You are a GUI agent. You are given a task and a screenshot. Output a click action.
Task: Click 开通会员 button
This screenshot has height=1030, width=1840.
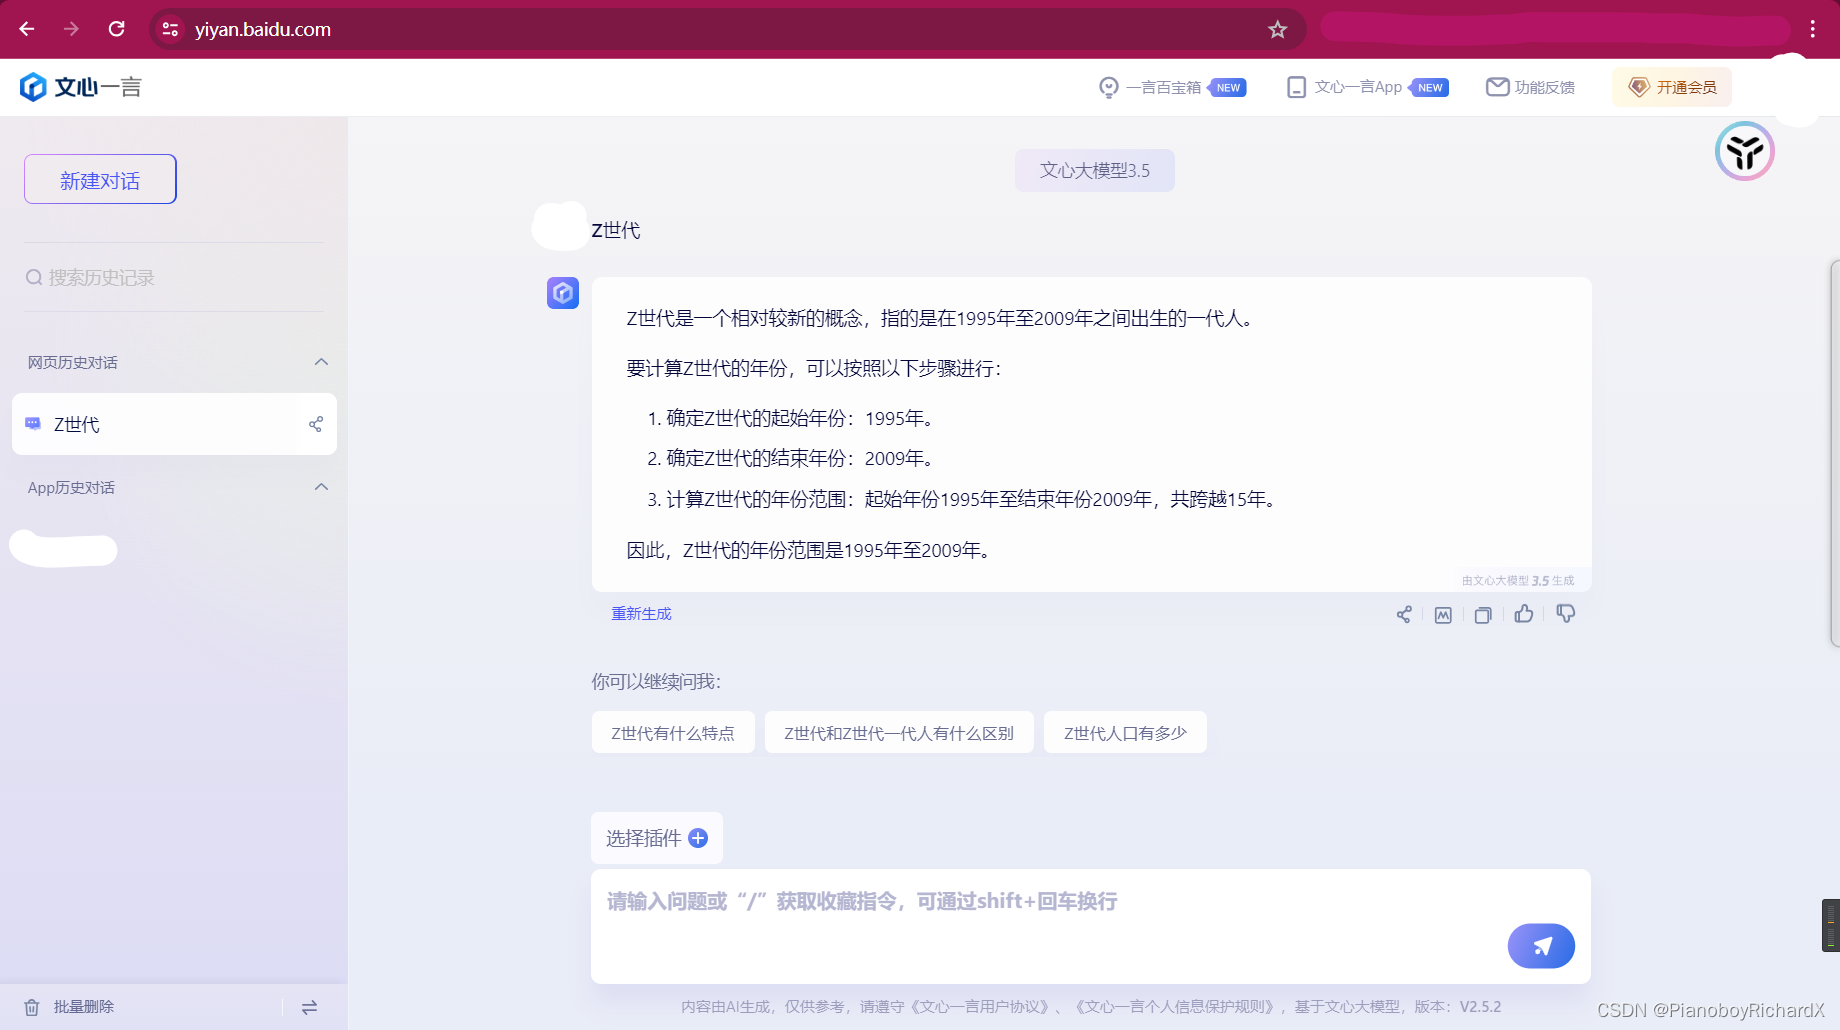click(1672, 87)
